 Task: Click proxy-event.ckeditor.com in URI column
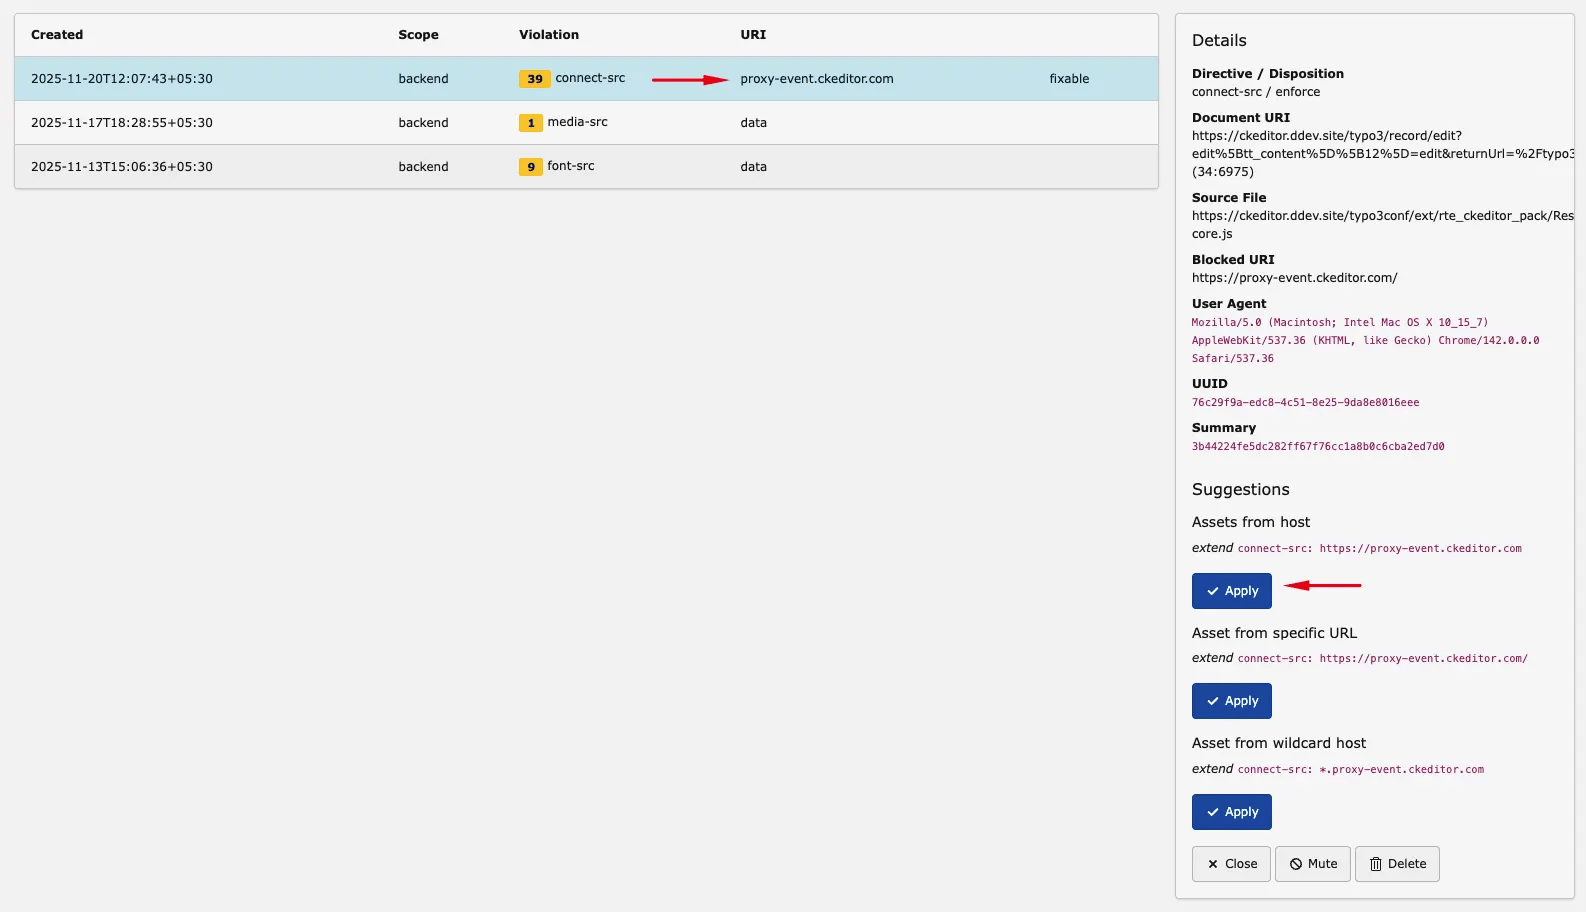(817, 79)
